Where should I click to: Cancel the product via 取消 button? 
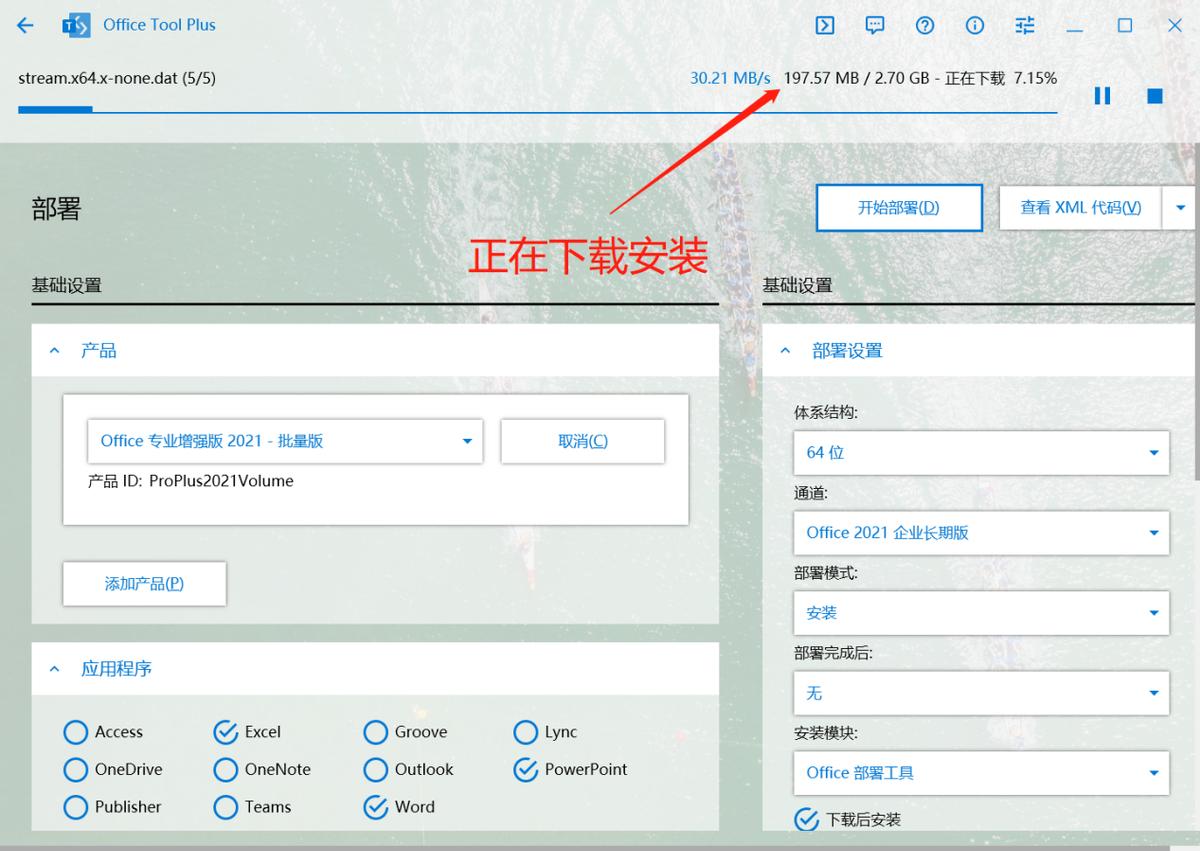tap(583, 440)
